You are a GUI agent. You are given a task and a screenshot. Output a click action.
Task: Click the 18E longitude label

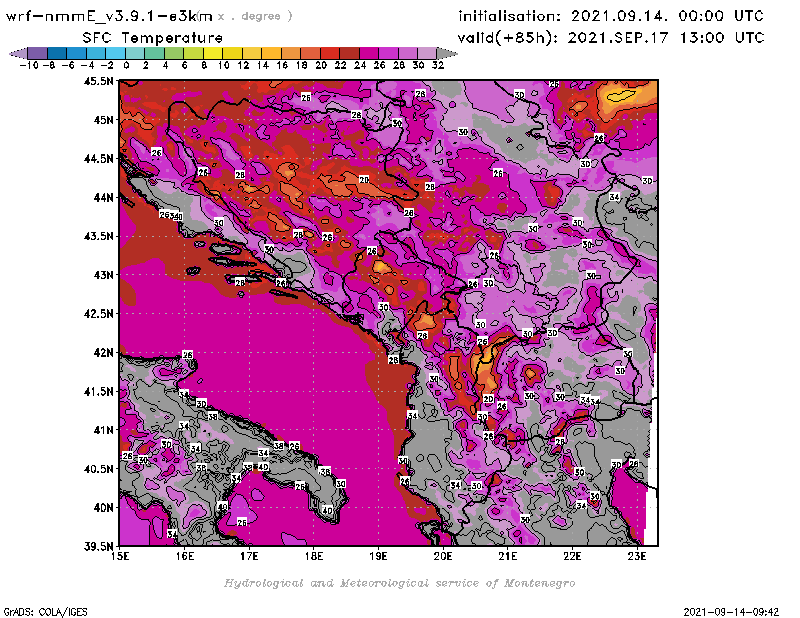tap(314, 556)
